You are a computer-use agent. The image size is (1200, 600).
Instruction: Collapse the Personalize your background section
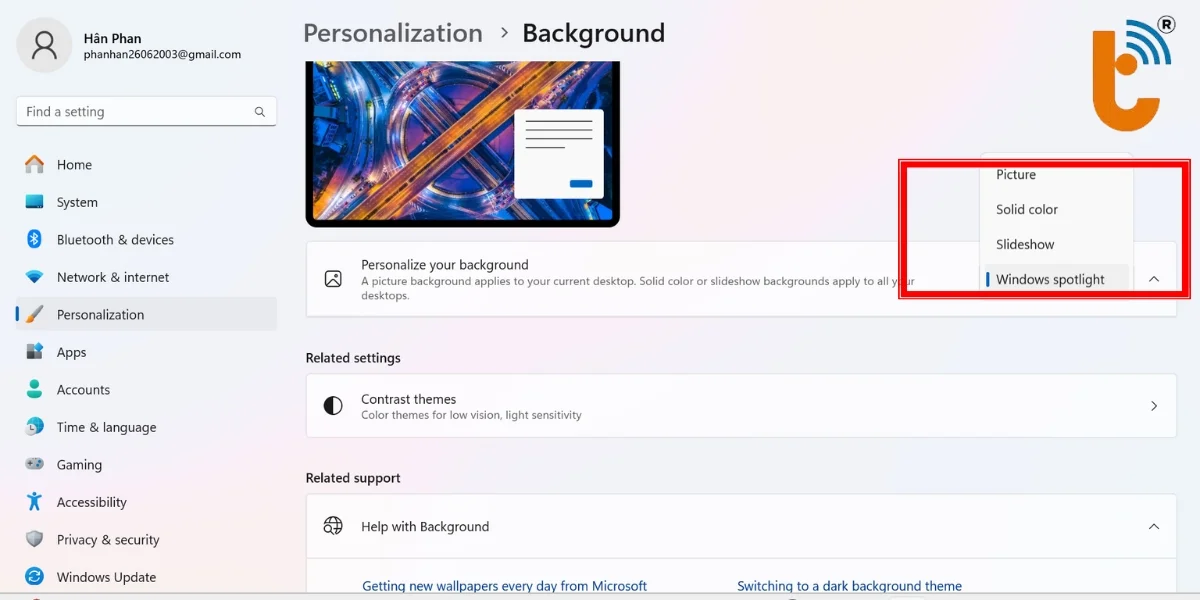pos(1154,279)
